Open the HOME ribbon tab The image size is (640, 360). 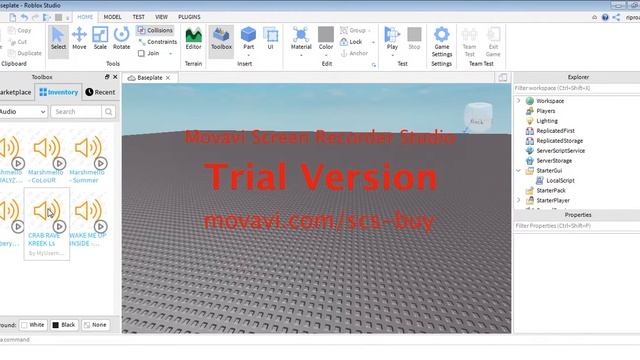click(85, 17)
